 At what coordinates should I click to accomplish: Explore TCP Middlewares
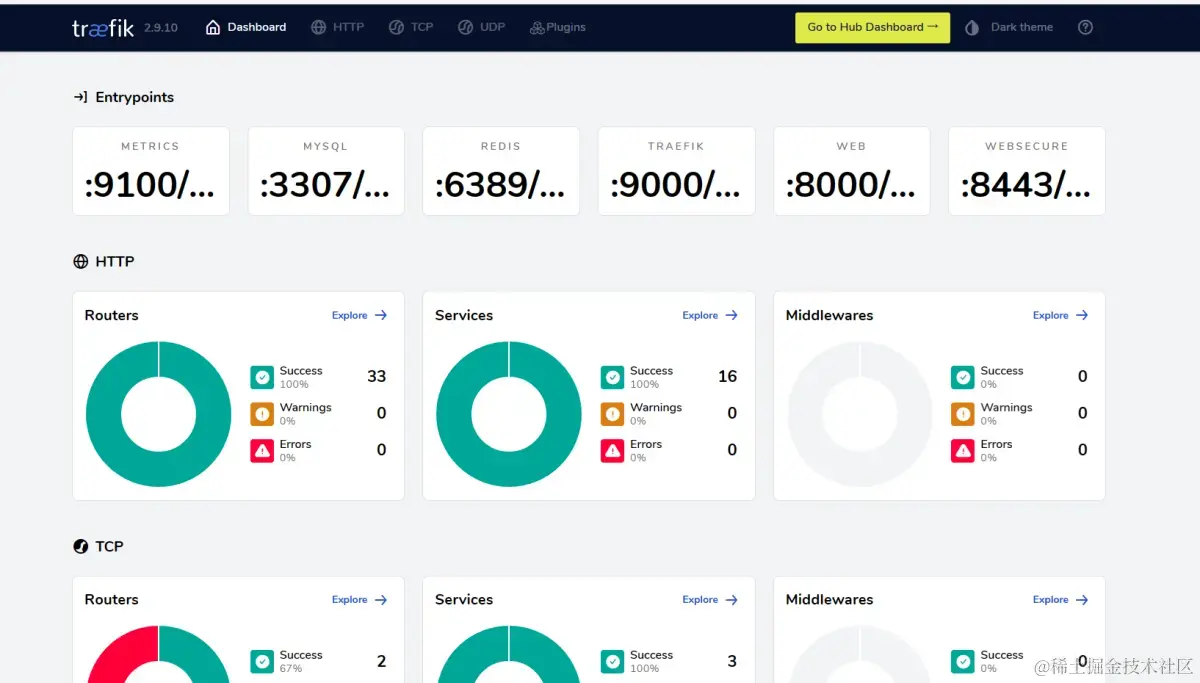[1061, 600]
